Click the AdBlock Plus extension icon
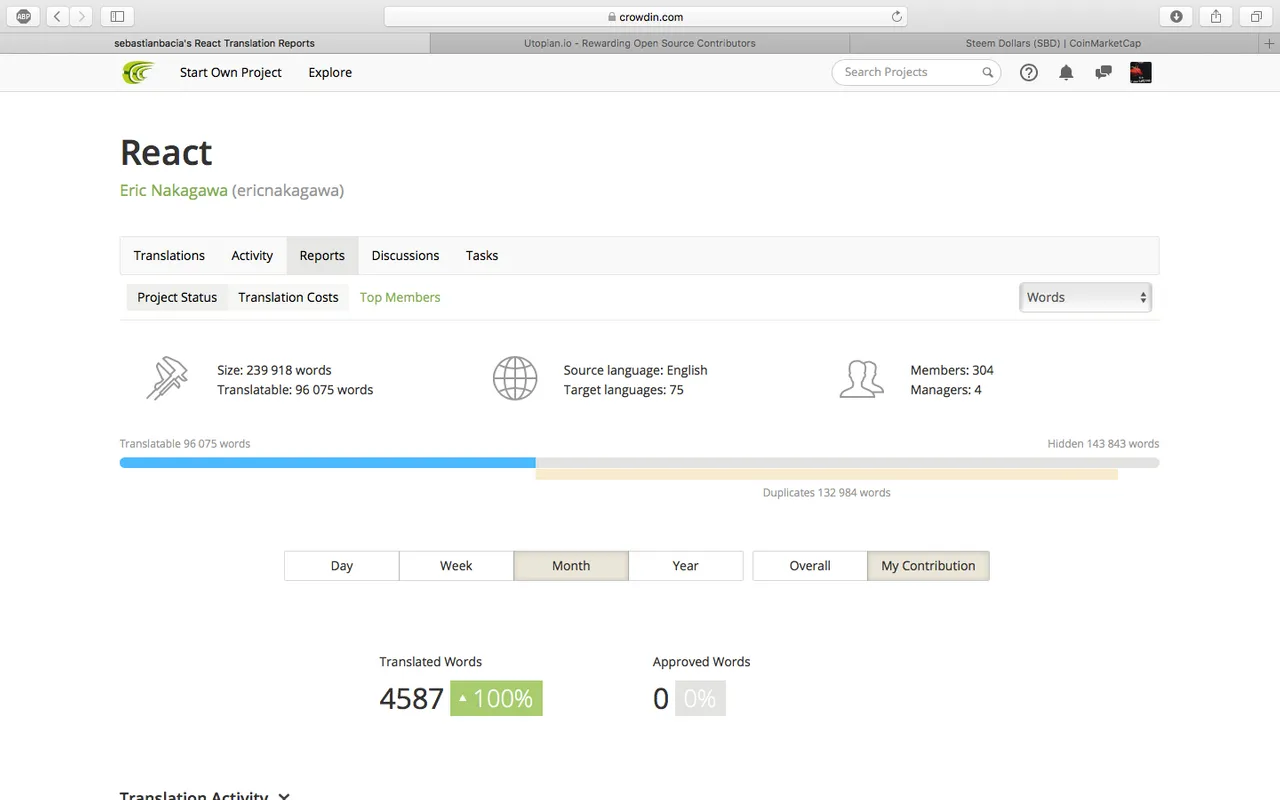This screenshot has width=1280, height=800. [24, 16]
